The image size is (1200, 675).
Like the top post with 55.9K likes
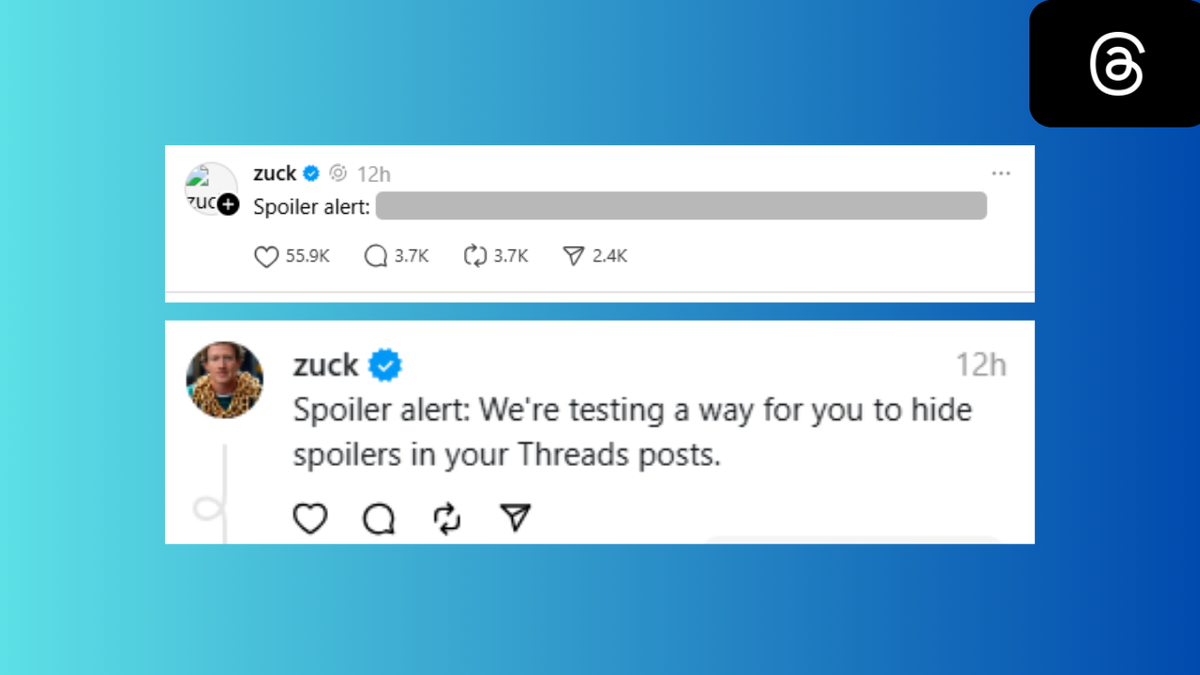[266, 257]
